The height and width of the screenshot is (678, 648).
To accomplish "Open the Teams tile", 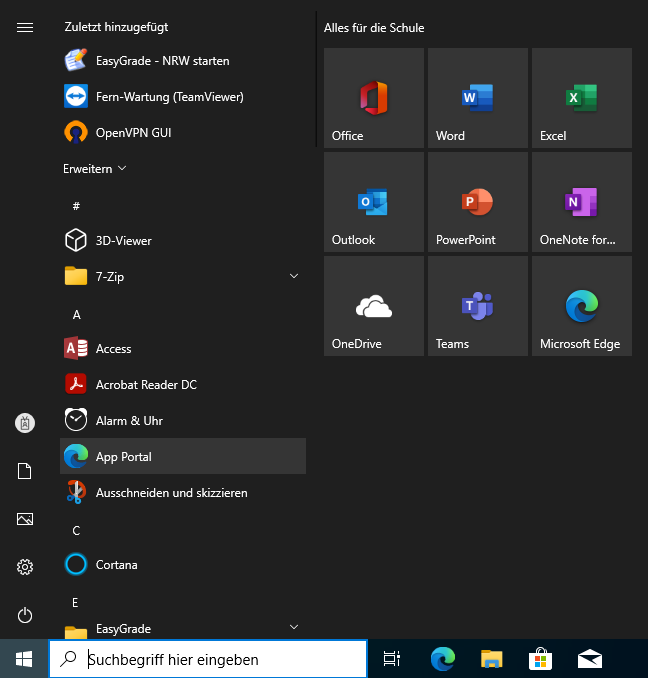I will click(477, 306).
